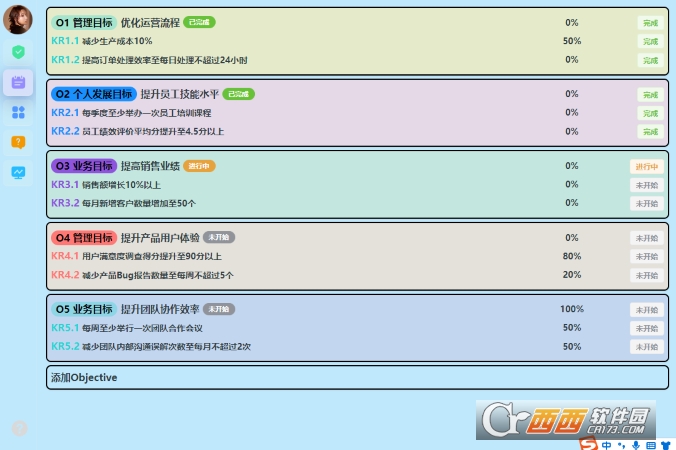
Task: Change status of O2 提升员工技能水平
Action: pyautogui.click(x=650, y=95)
